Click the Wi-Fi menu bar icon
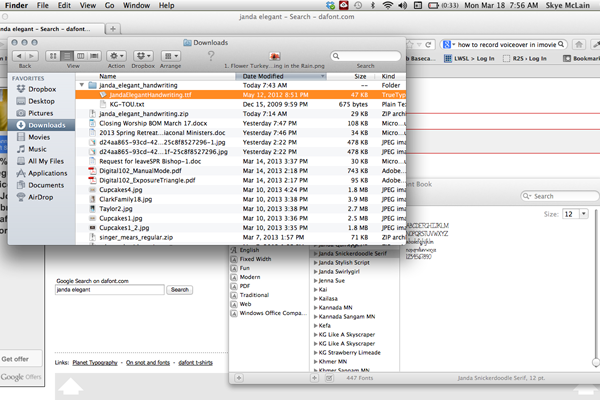The image size is (600, 400). point(388,5)
